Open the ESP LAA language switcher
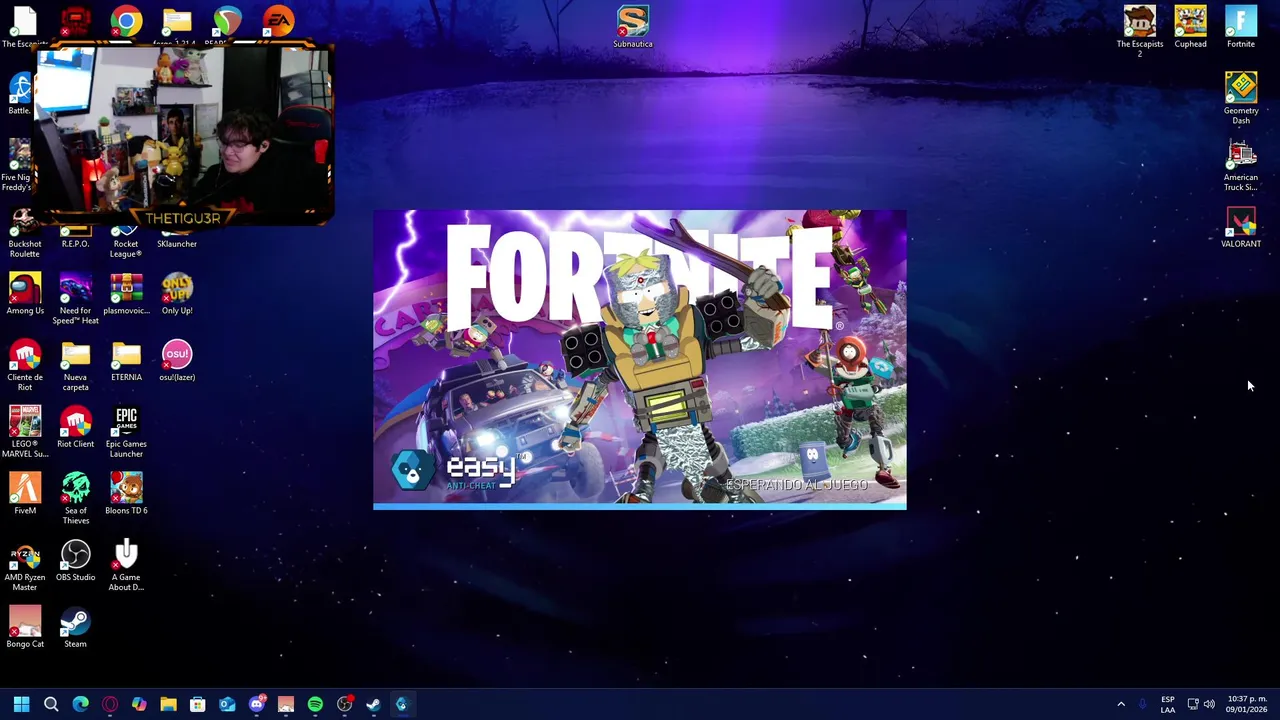This screenshot has height=720, width=1280. 1168,704
